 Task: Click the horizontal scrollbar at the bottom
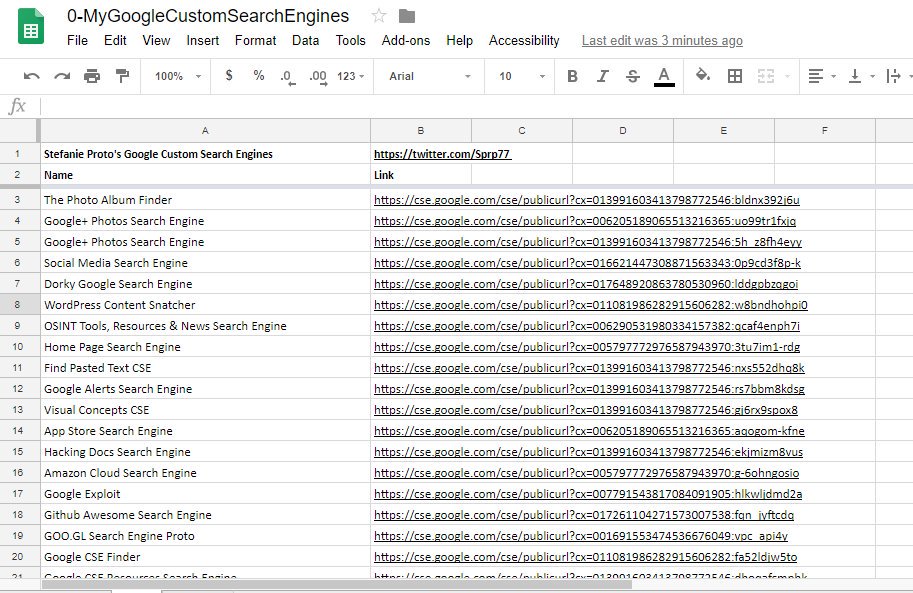pyautogui.click(x=338, y=584)
